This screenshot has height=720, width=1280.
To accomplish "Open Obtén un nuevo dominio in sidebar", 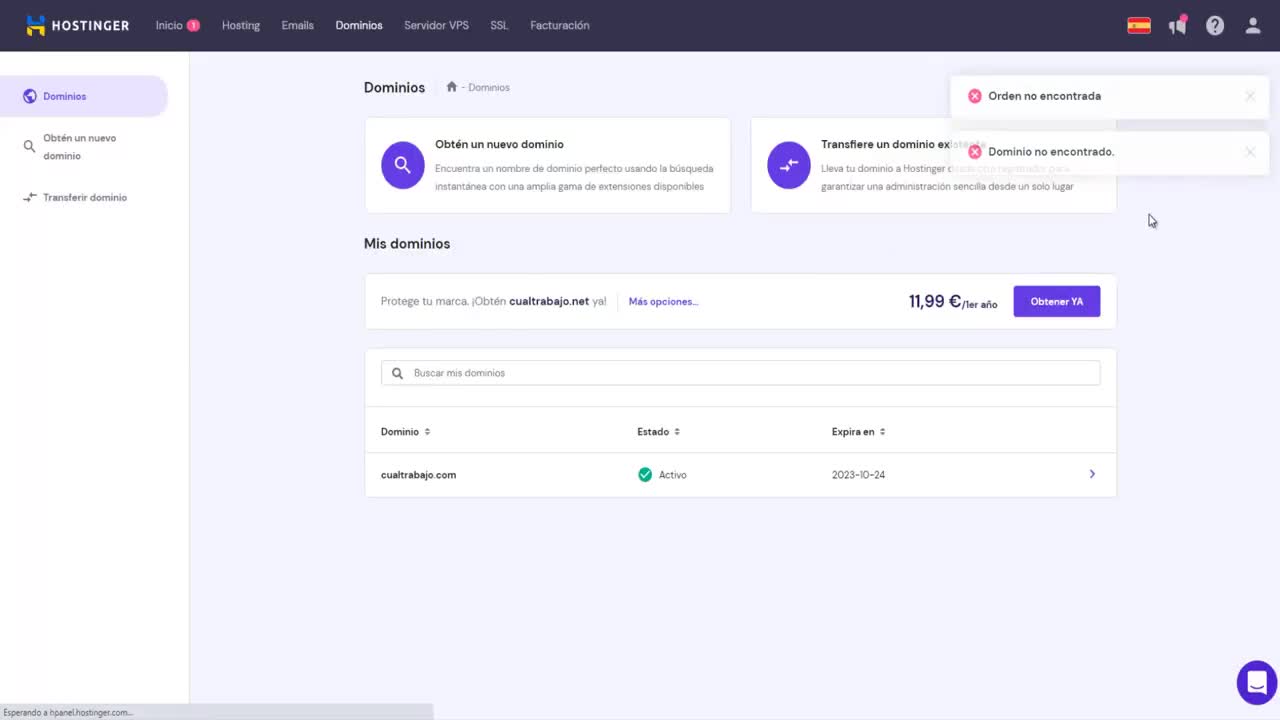I will (x=80, y=147).
